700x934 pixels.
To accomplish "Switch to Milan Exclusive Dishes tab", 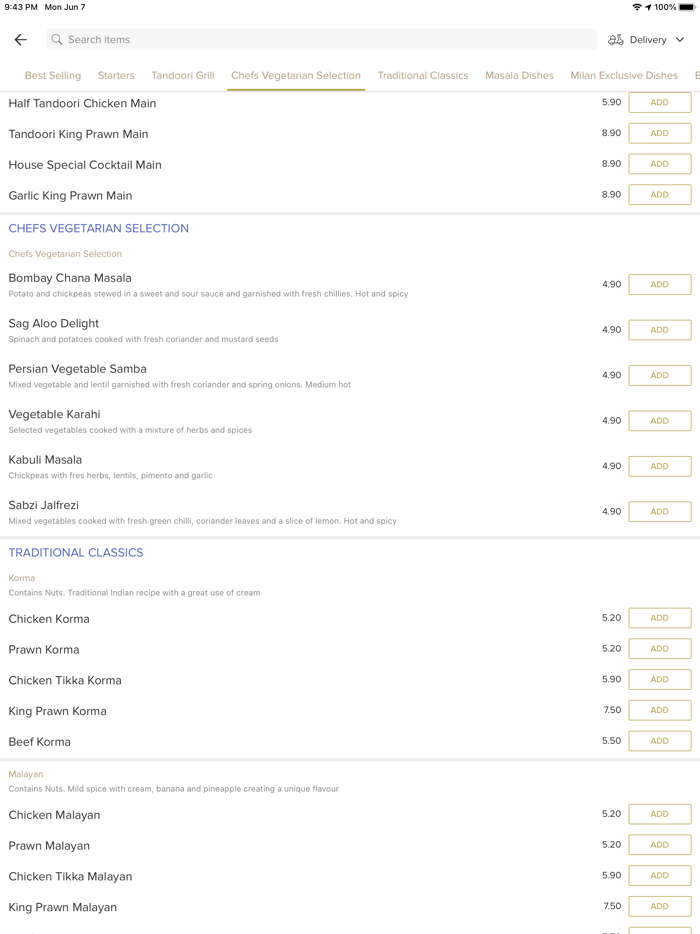I will 624,75.
